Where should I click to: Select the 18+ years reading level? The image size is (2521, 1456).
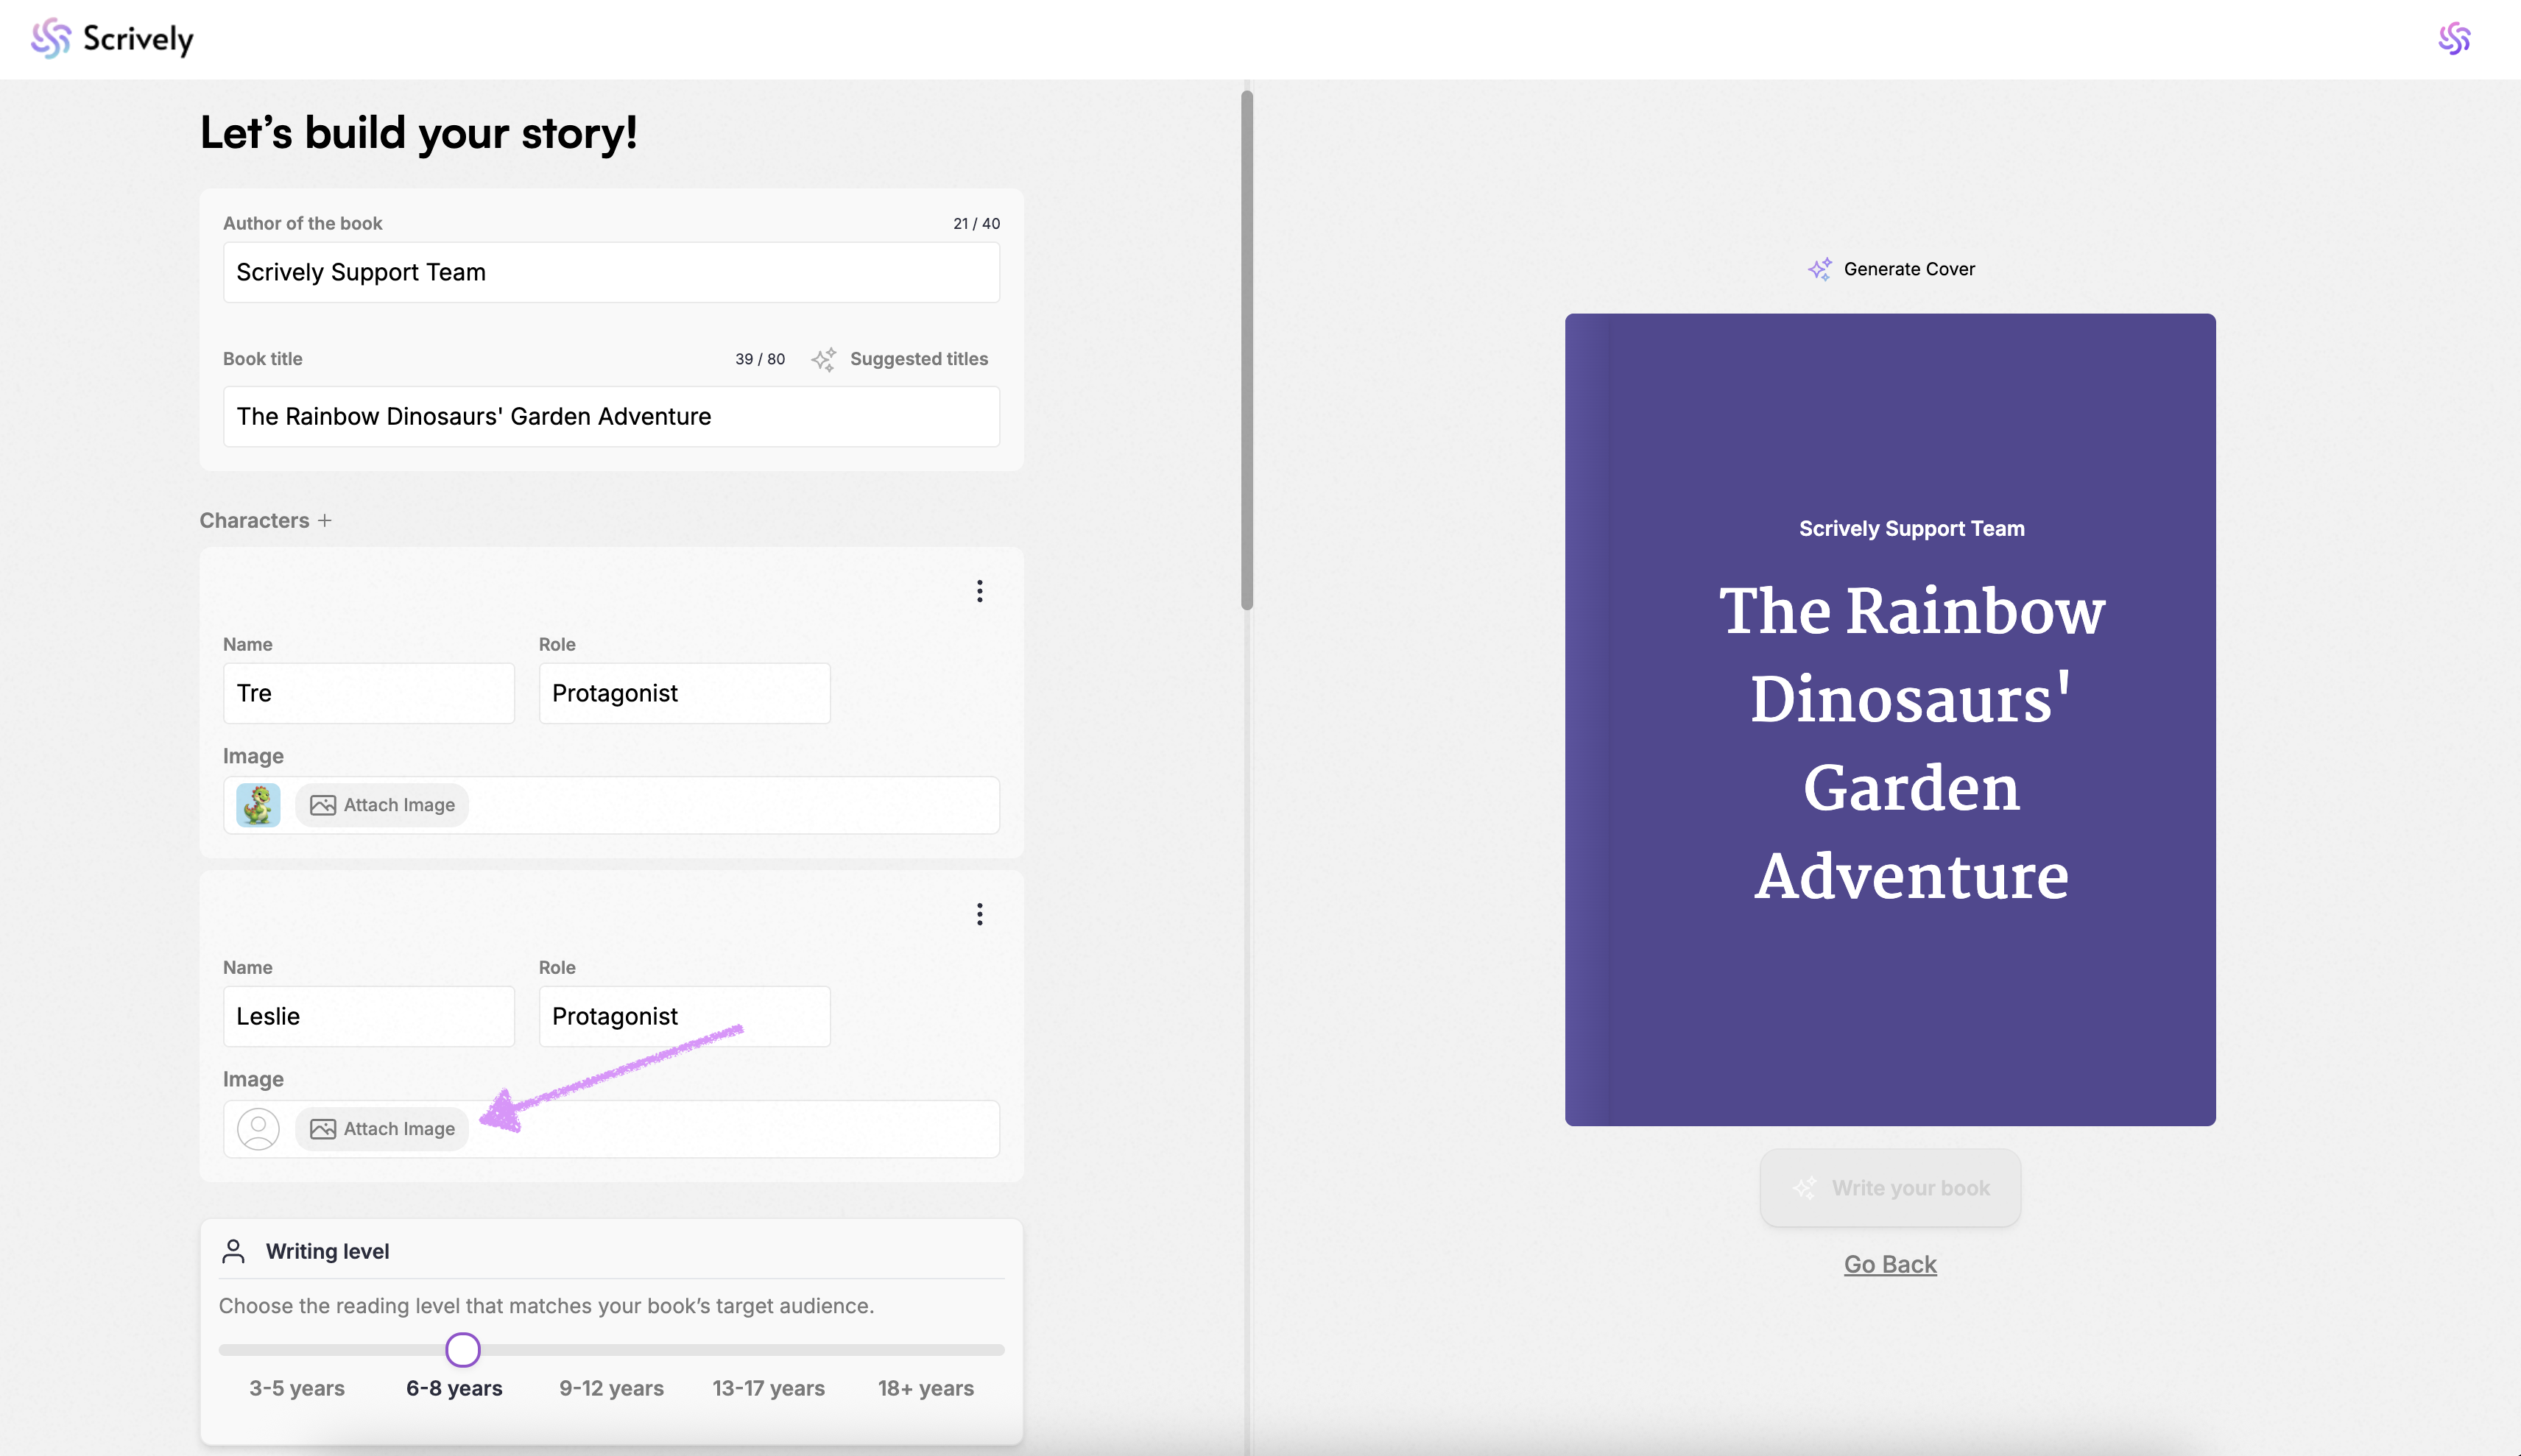pos(925,1388)
